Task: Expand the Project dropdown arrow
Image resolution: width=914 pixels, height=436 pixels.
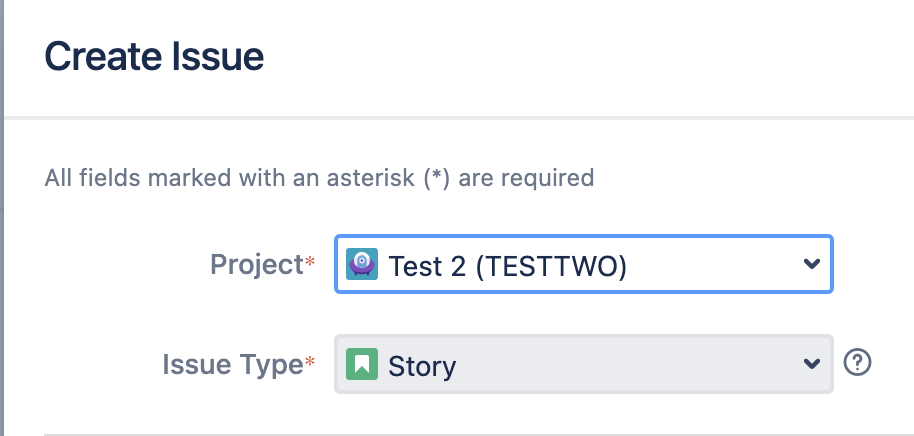Action: tap(811, 264)
